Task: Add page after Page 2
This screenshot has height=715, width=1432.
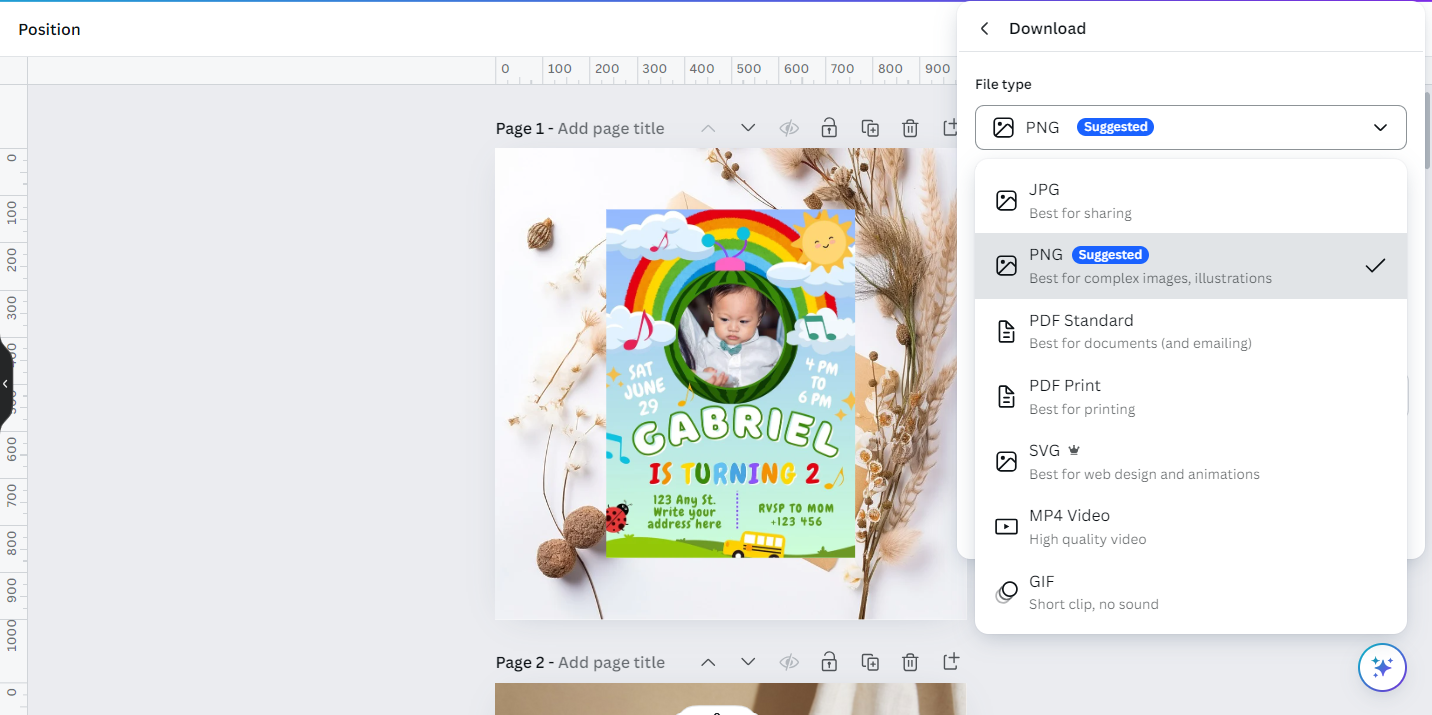Action: click(950, 662)
